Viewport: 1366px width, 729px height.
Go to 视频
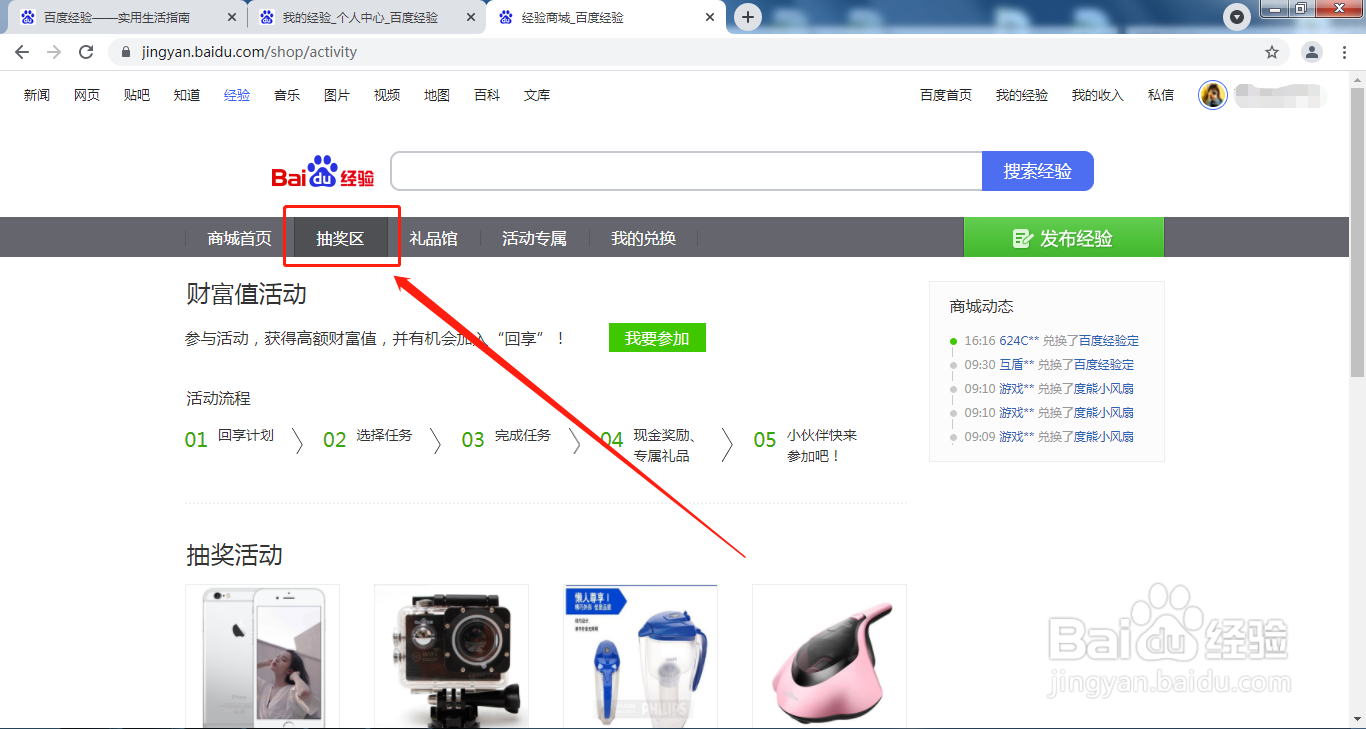(387, 95)
